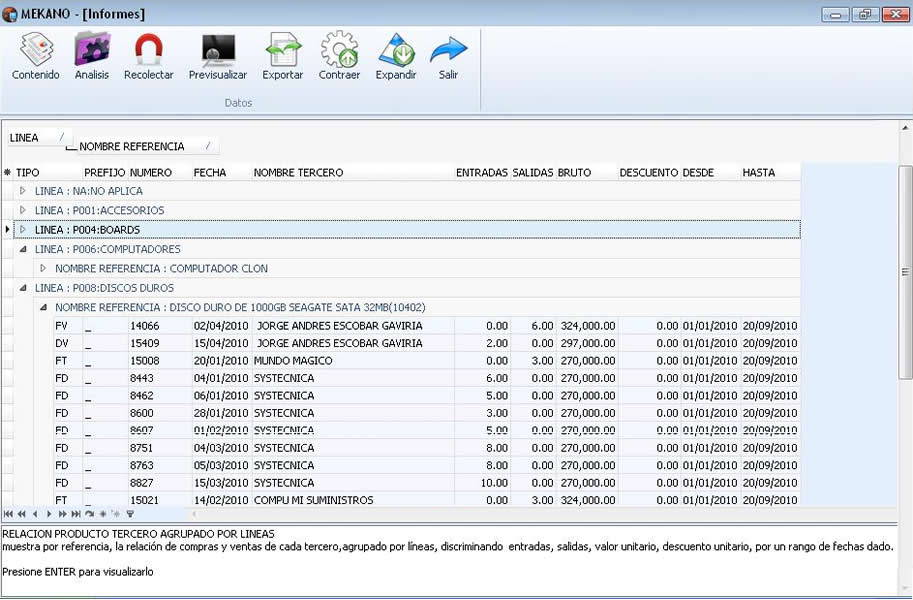
Task: Collapse LINEA : P006:COMPUTADORES group
Action: [23, 249]
